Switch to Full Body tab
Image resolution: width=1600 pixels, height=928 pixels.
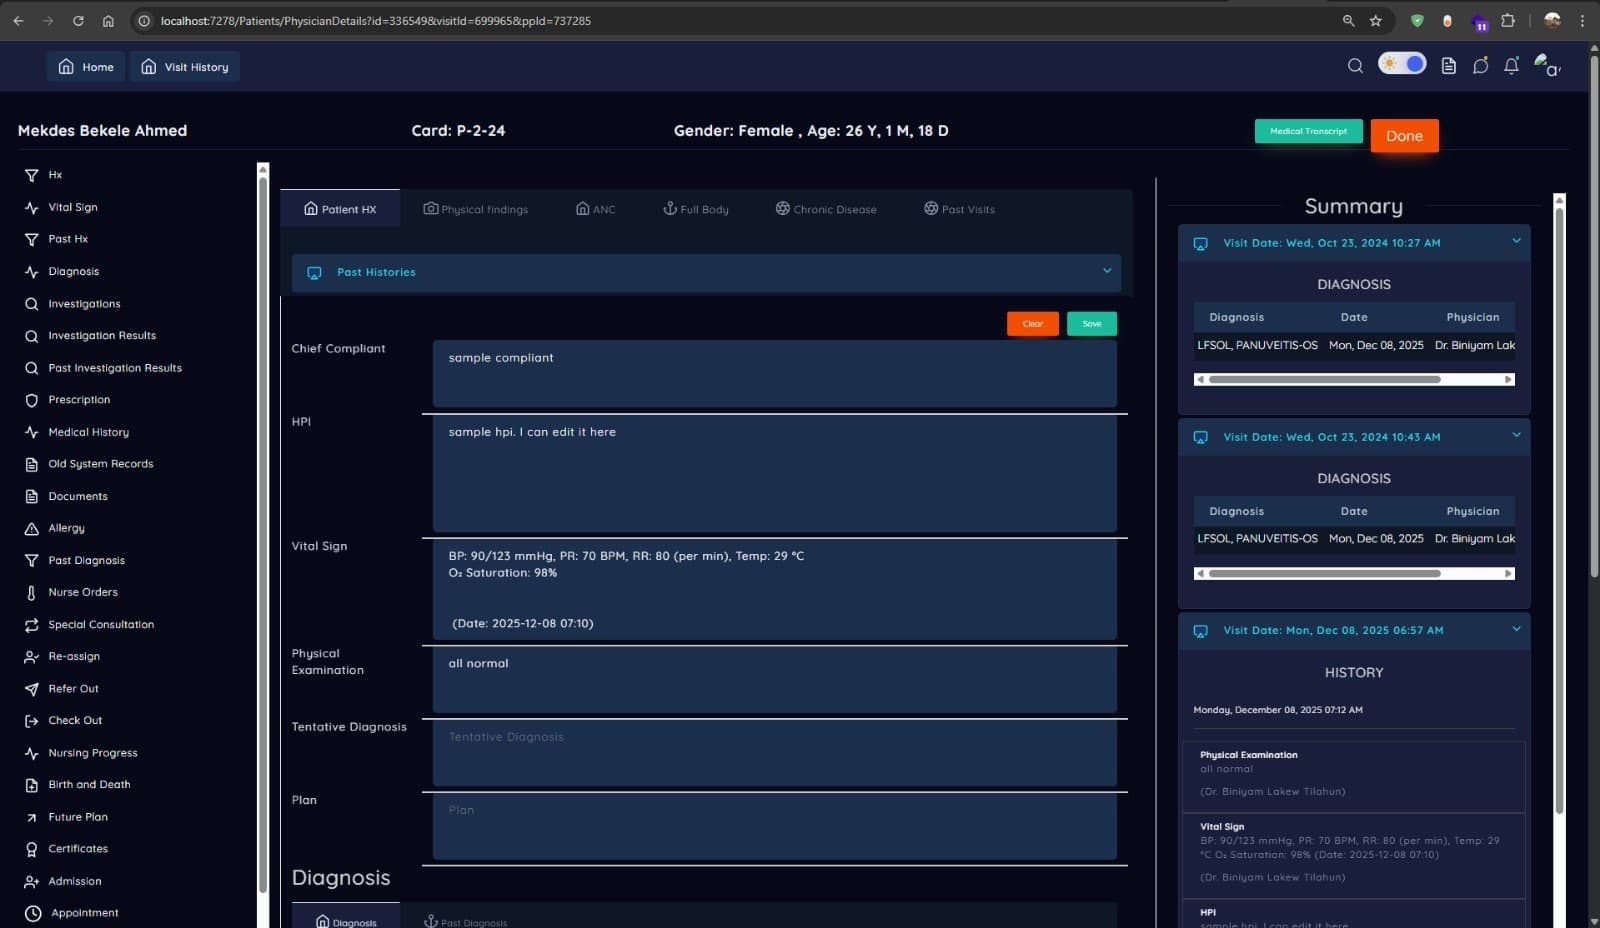[696, 209]
